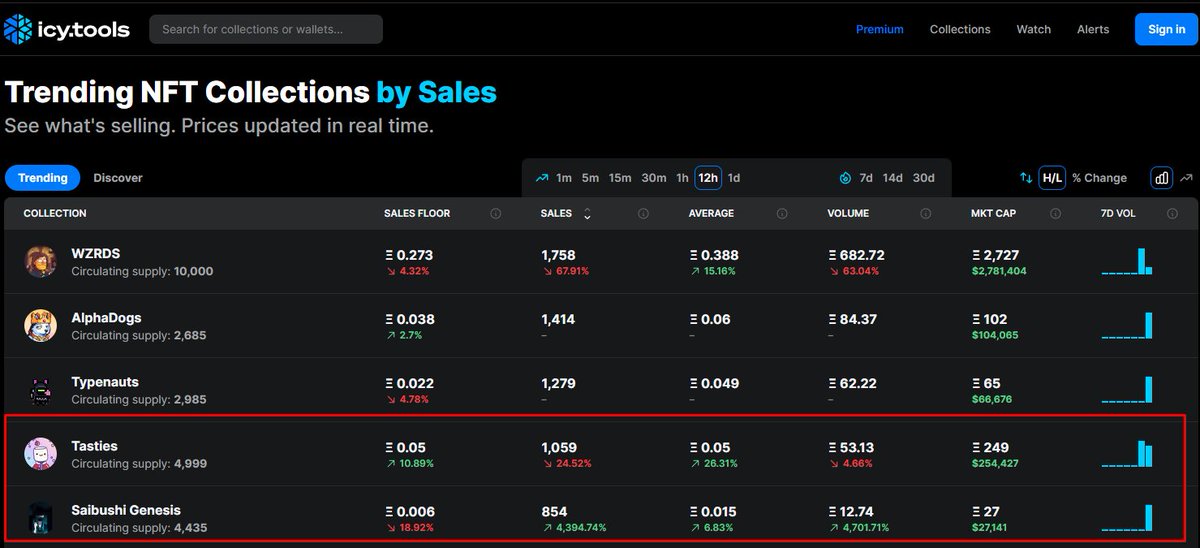Click the VOLUME column header
Viewport: 1200px width, 548px height.
pos(848,213)
